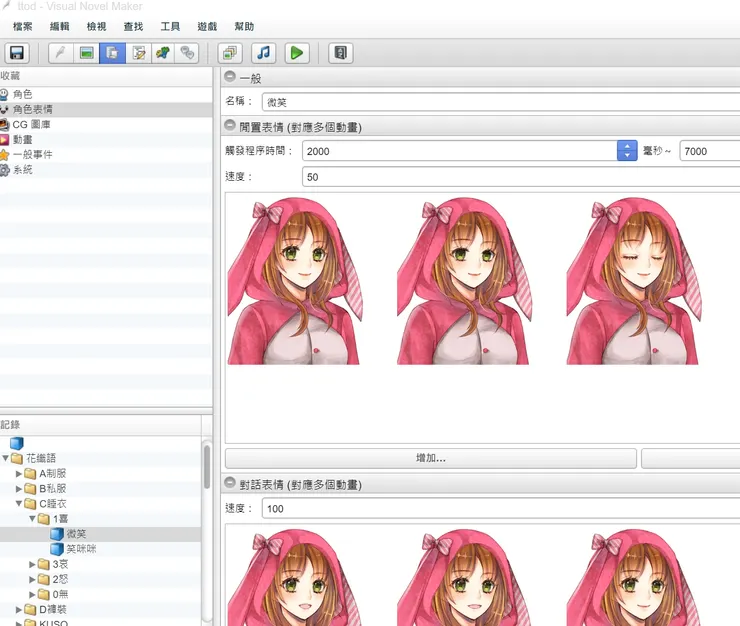Click the landscape image toolbar icon
Image resolution: width=740 pixels, height=626 pixels.
86,53
